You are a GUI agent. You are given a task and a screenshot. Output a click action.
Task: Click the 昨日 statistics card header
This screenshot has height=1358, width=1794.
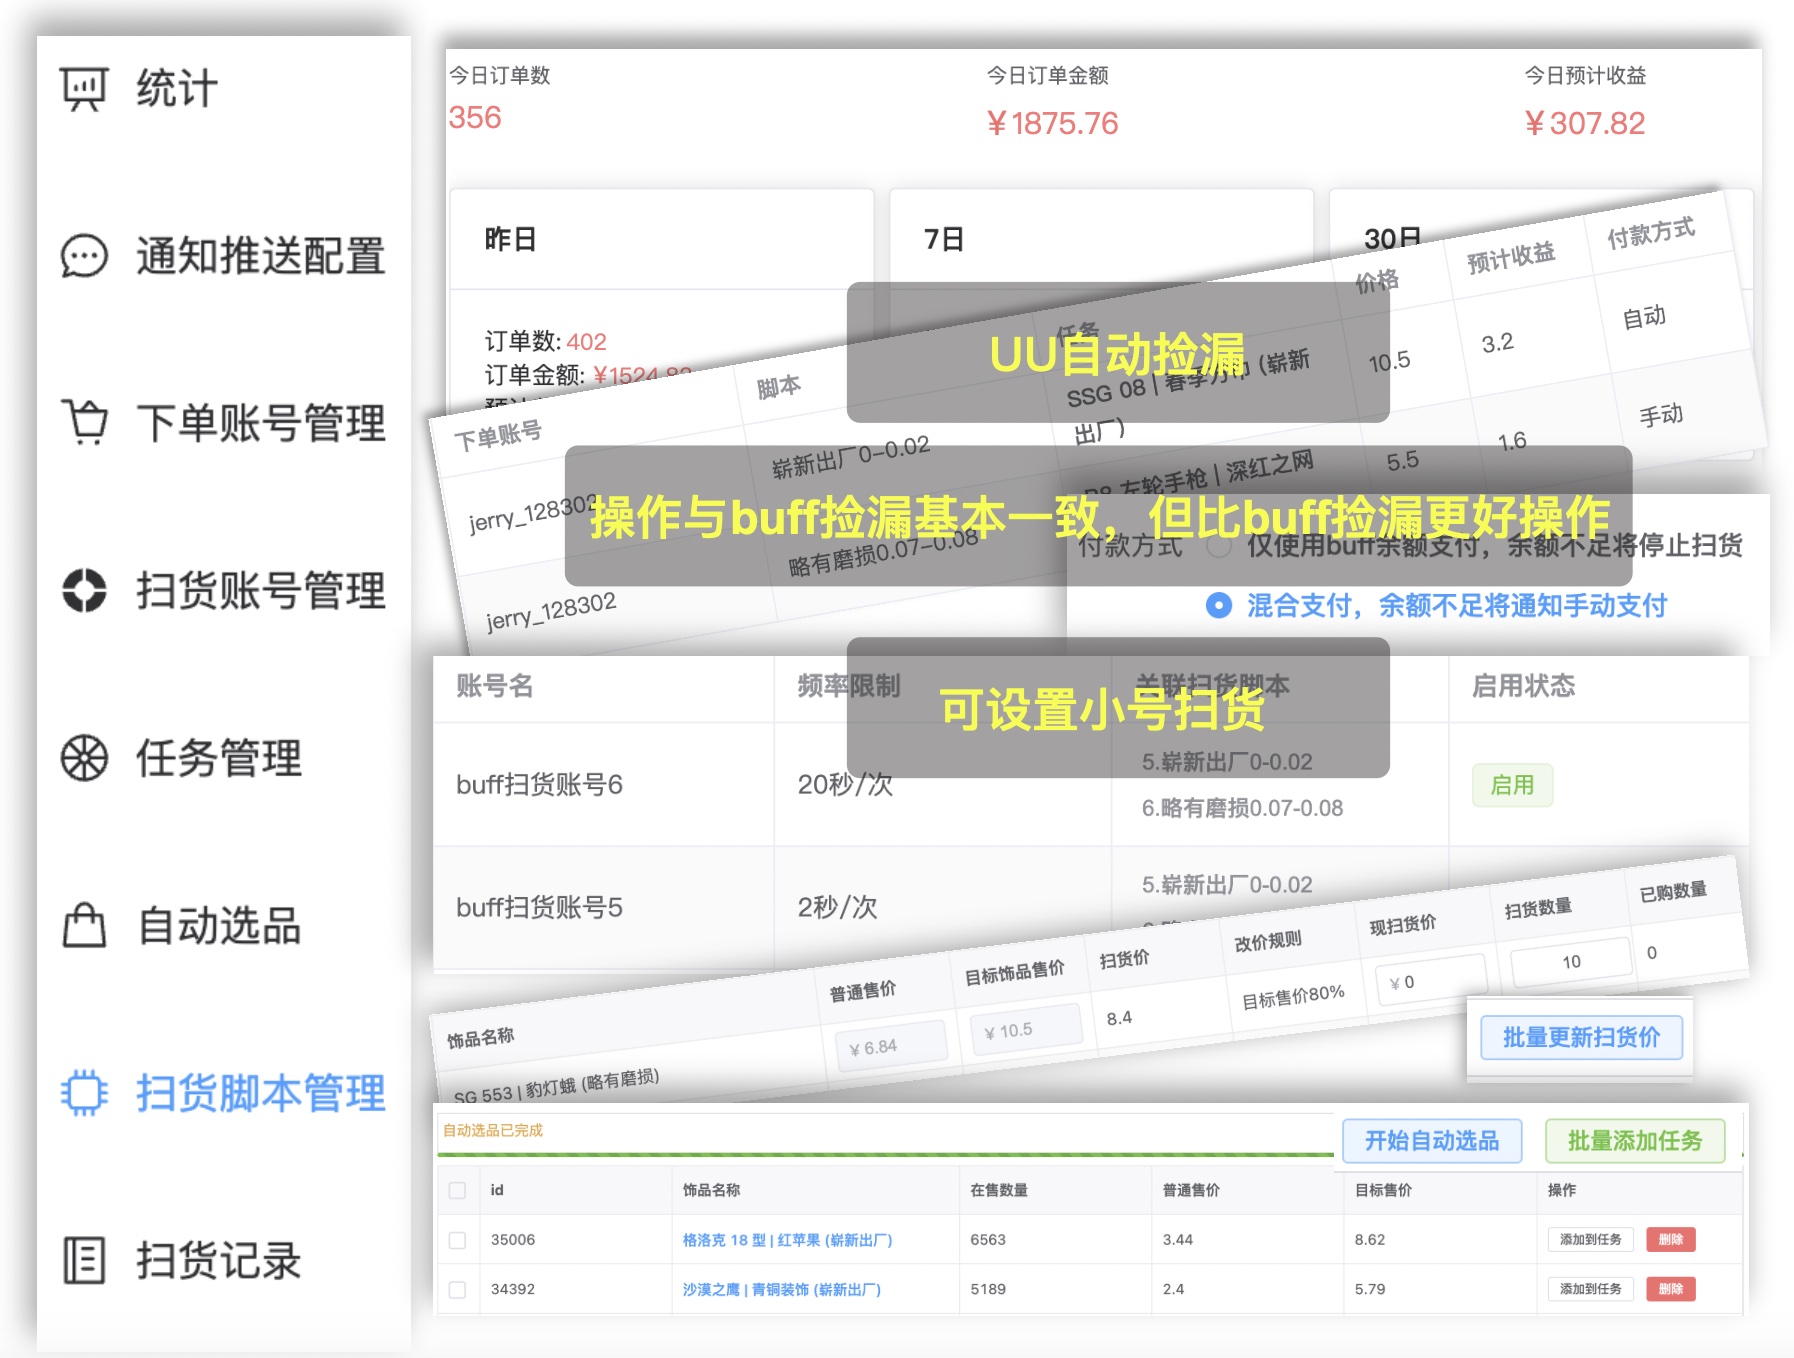pos(662,239)
